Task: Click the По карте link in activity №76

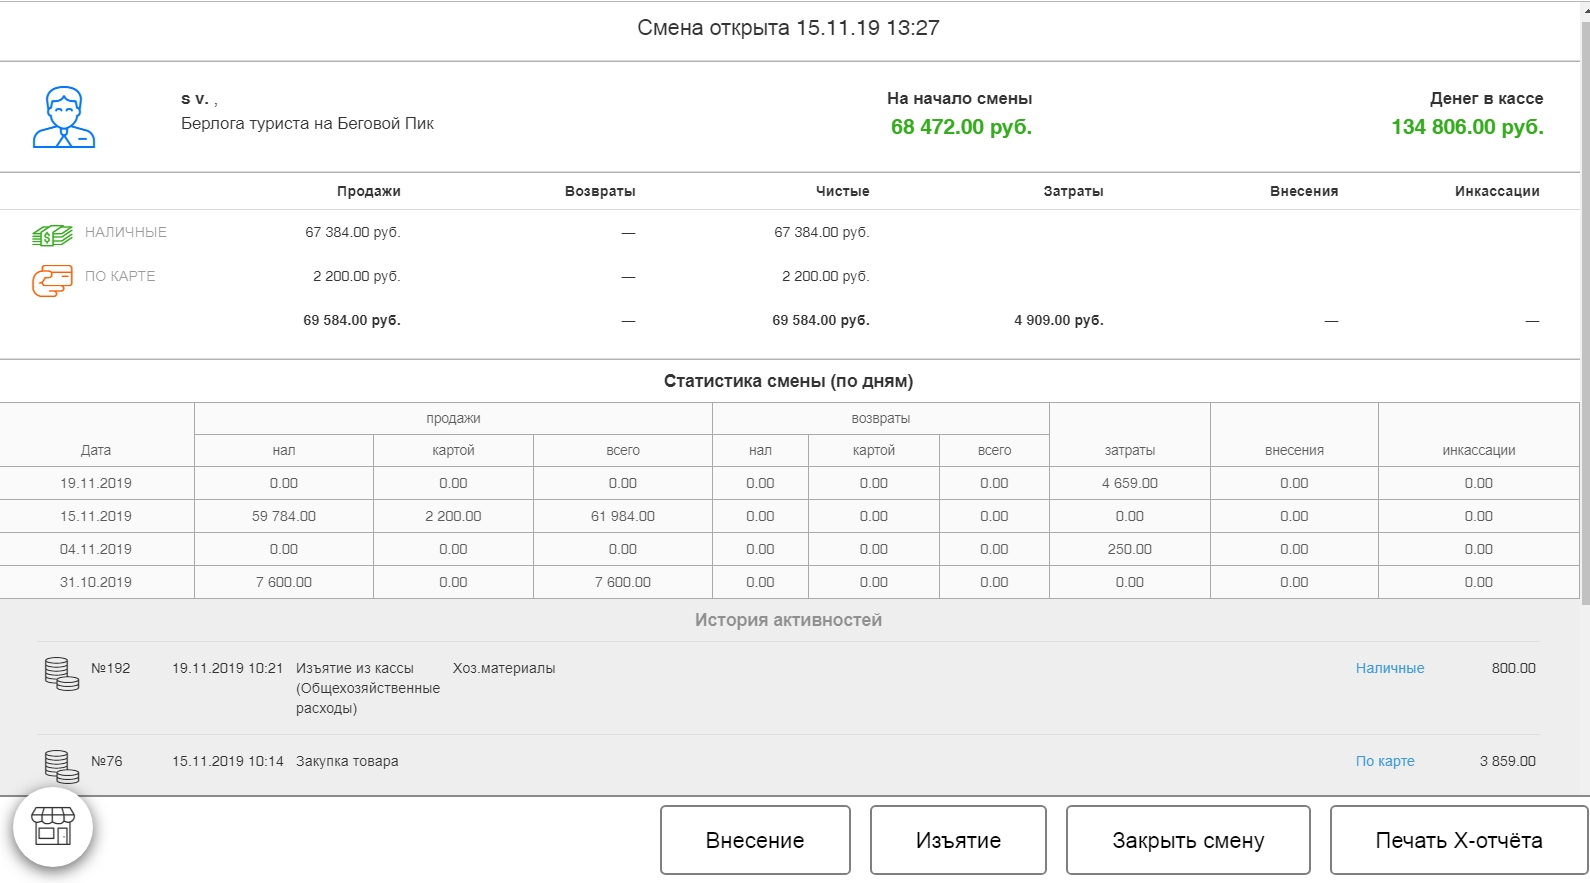Action: click(1385, 761)
